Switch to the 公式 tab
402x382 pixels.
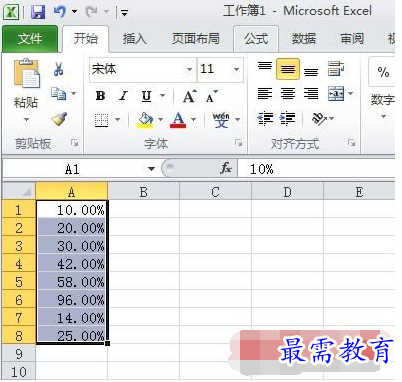click(256, 39)
